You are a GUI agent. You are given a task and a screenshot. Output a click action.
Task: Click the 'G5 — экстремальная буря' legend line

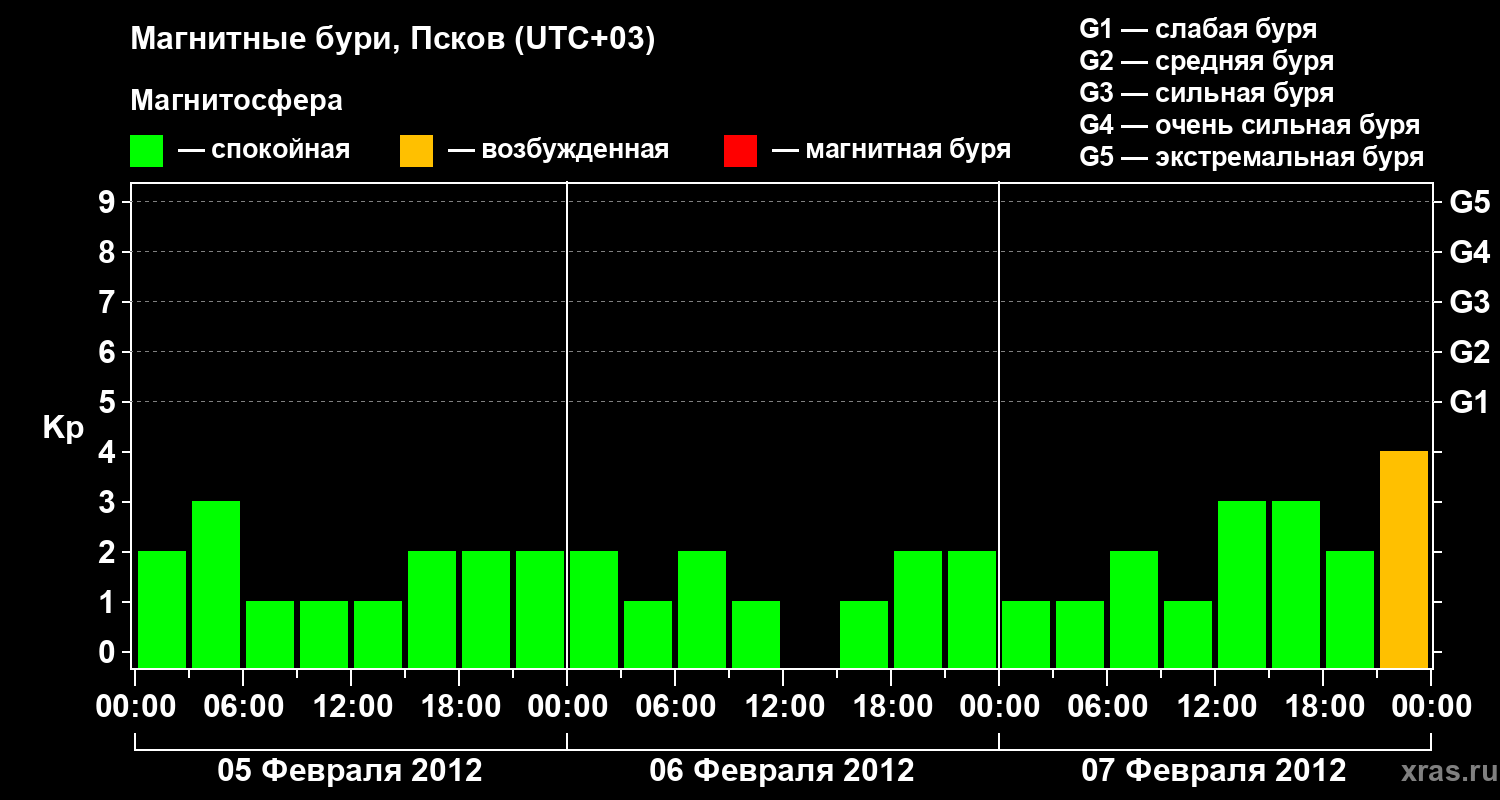click(x=1251, y=157)
